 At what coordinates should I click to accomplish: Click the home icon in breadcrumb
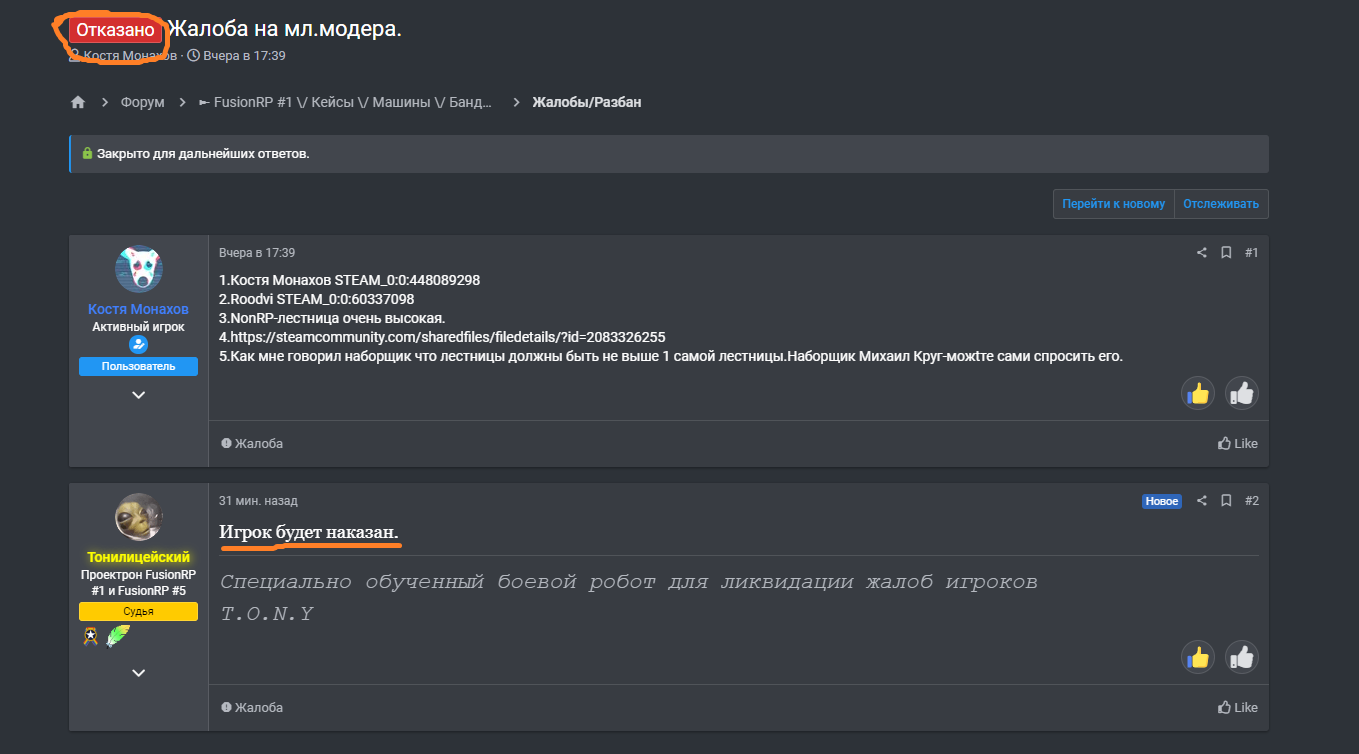pyautogui.click(x=78, y=102)
